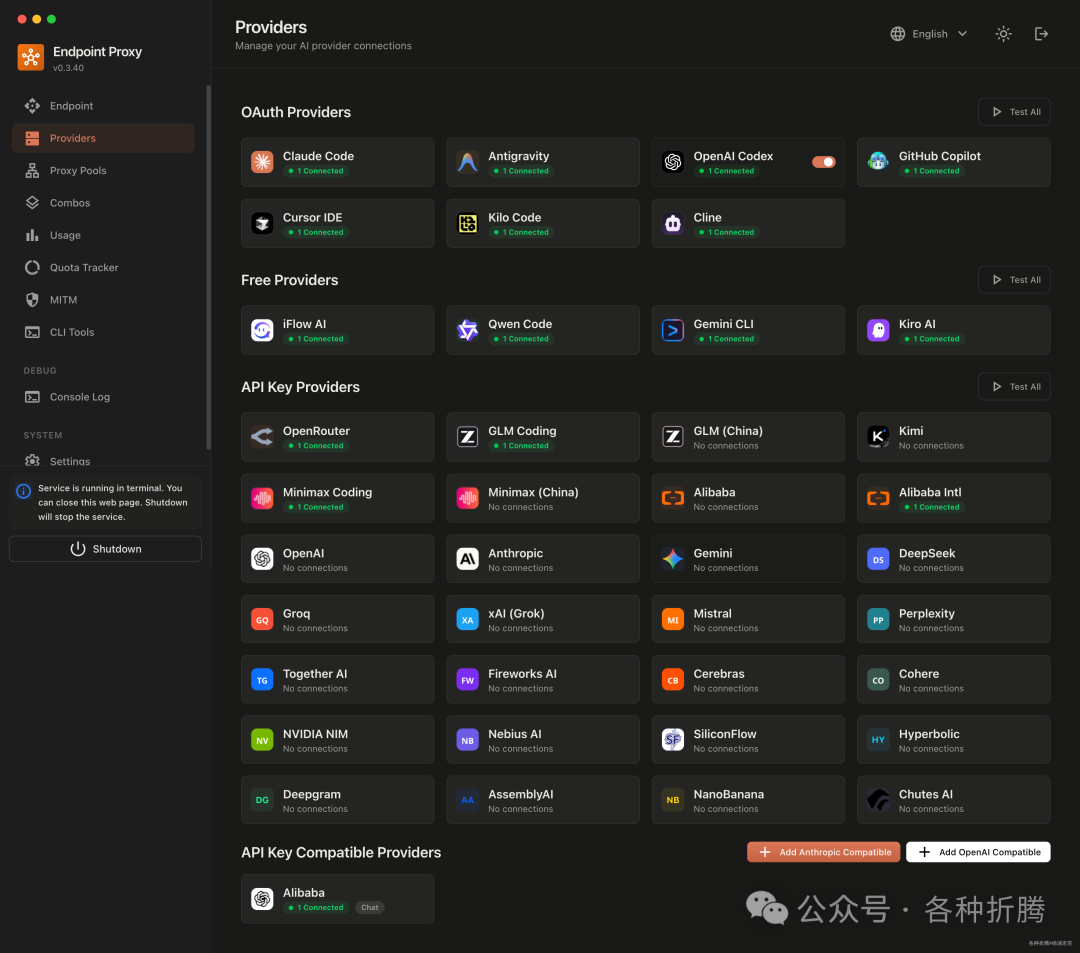Click the sidebar vertical scrollbar

(208, 267)
